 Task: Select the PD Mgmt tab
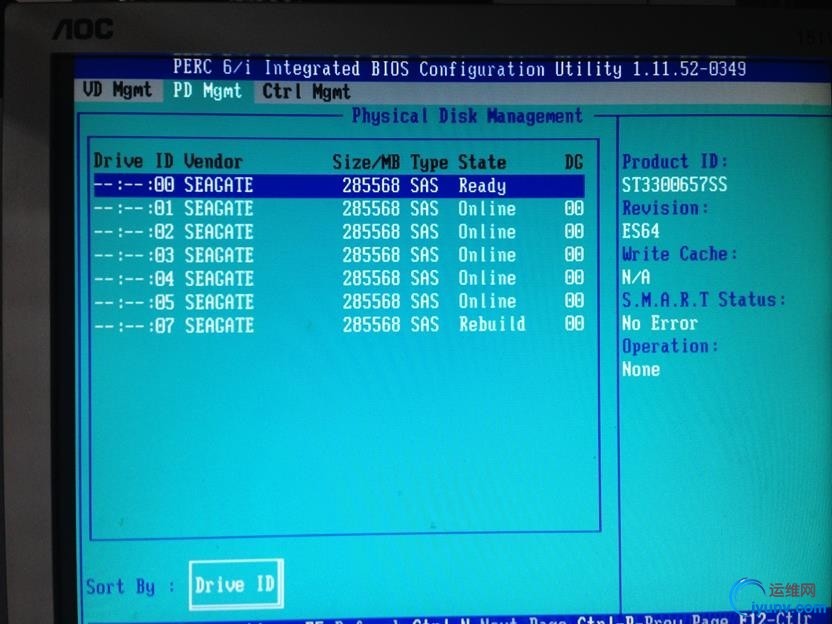pyautogui.click(x=207, y=91)
